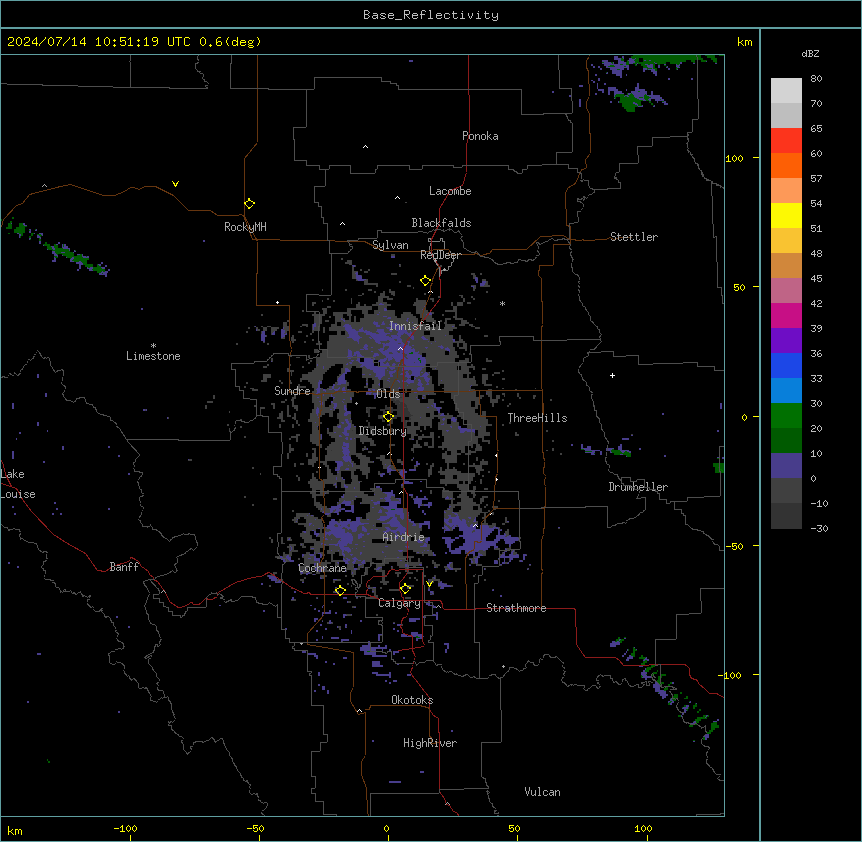This screenshot has width=862, height=842.
Task: Click the Sylvan label on the map
Action: point(390,245)
